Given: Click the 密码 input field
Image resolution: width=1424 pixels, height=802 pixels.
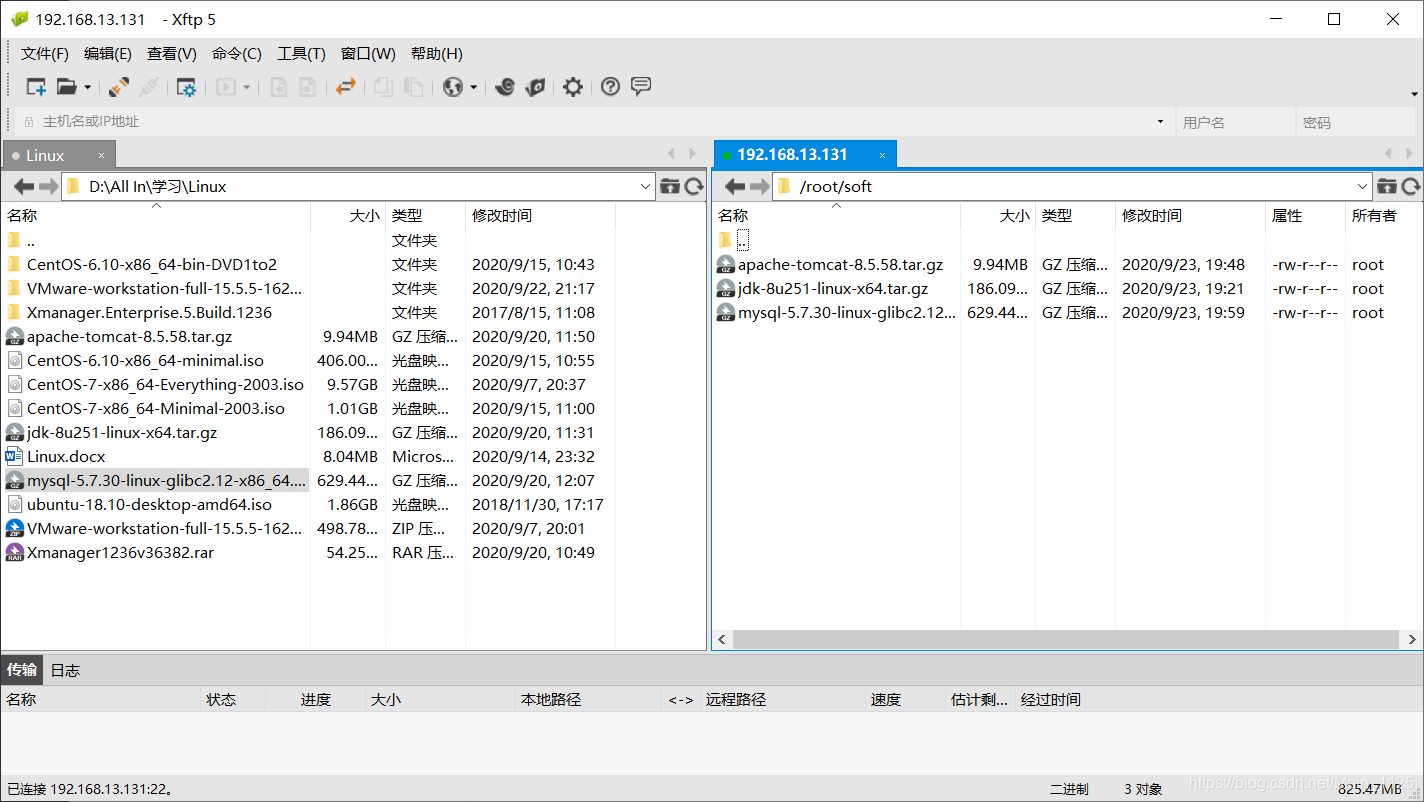Looking at the screenshot, I should click(x=1357, y=122).
